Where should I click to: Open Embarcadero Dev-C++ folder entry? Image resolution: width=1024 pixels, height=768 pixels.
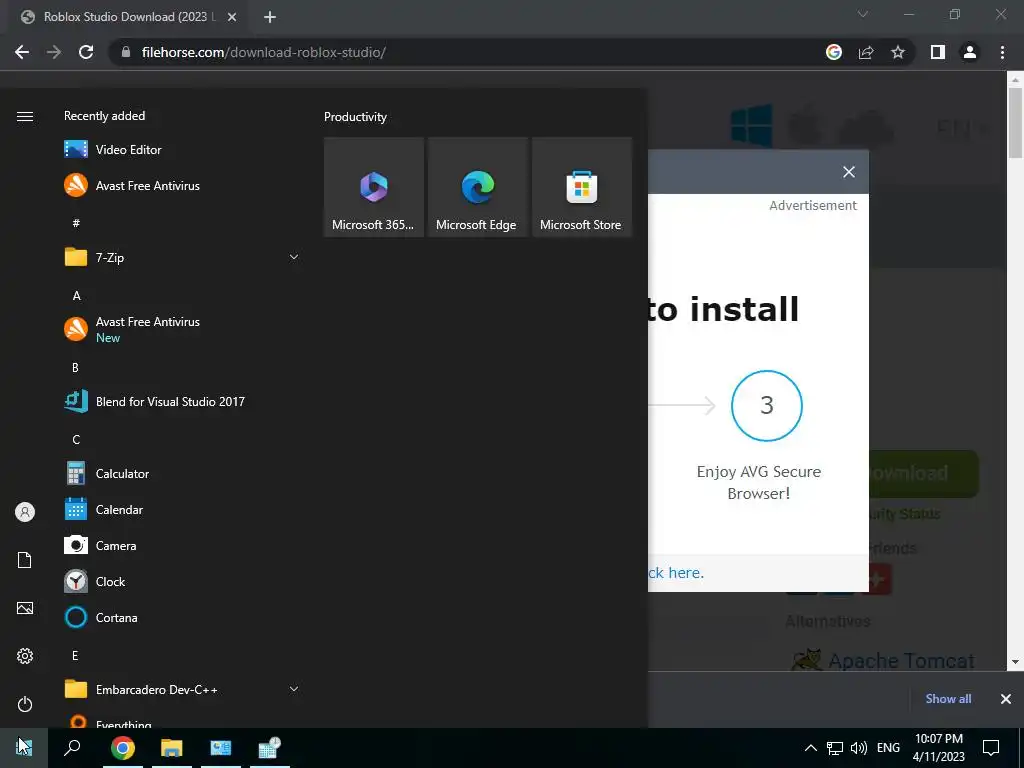180,689
